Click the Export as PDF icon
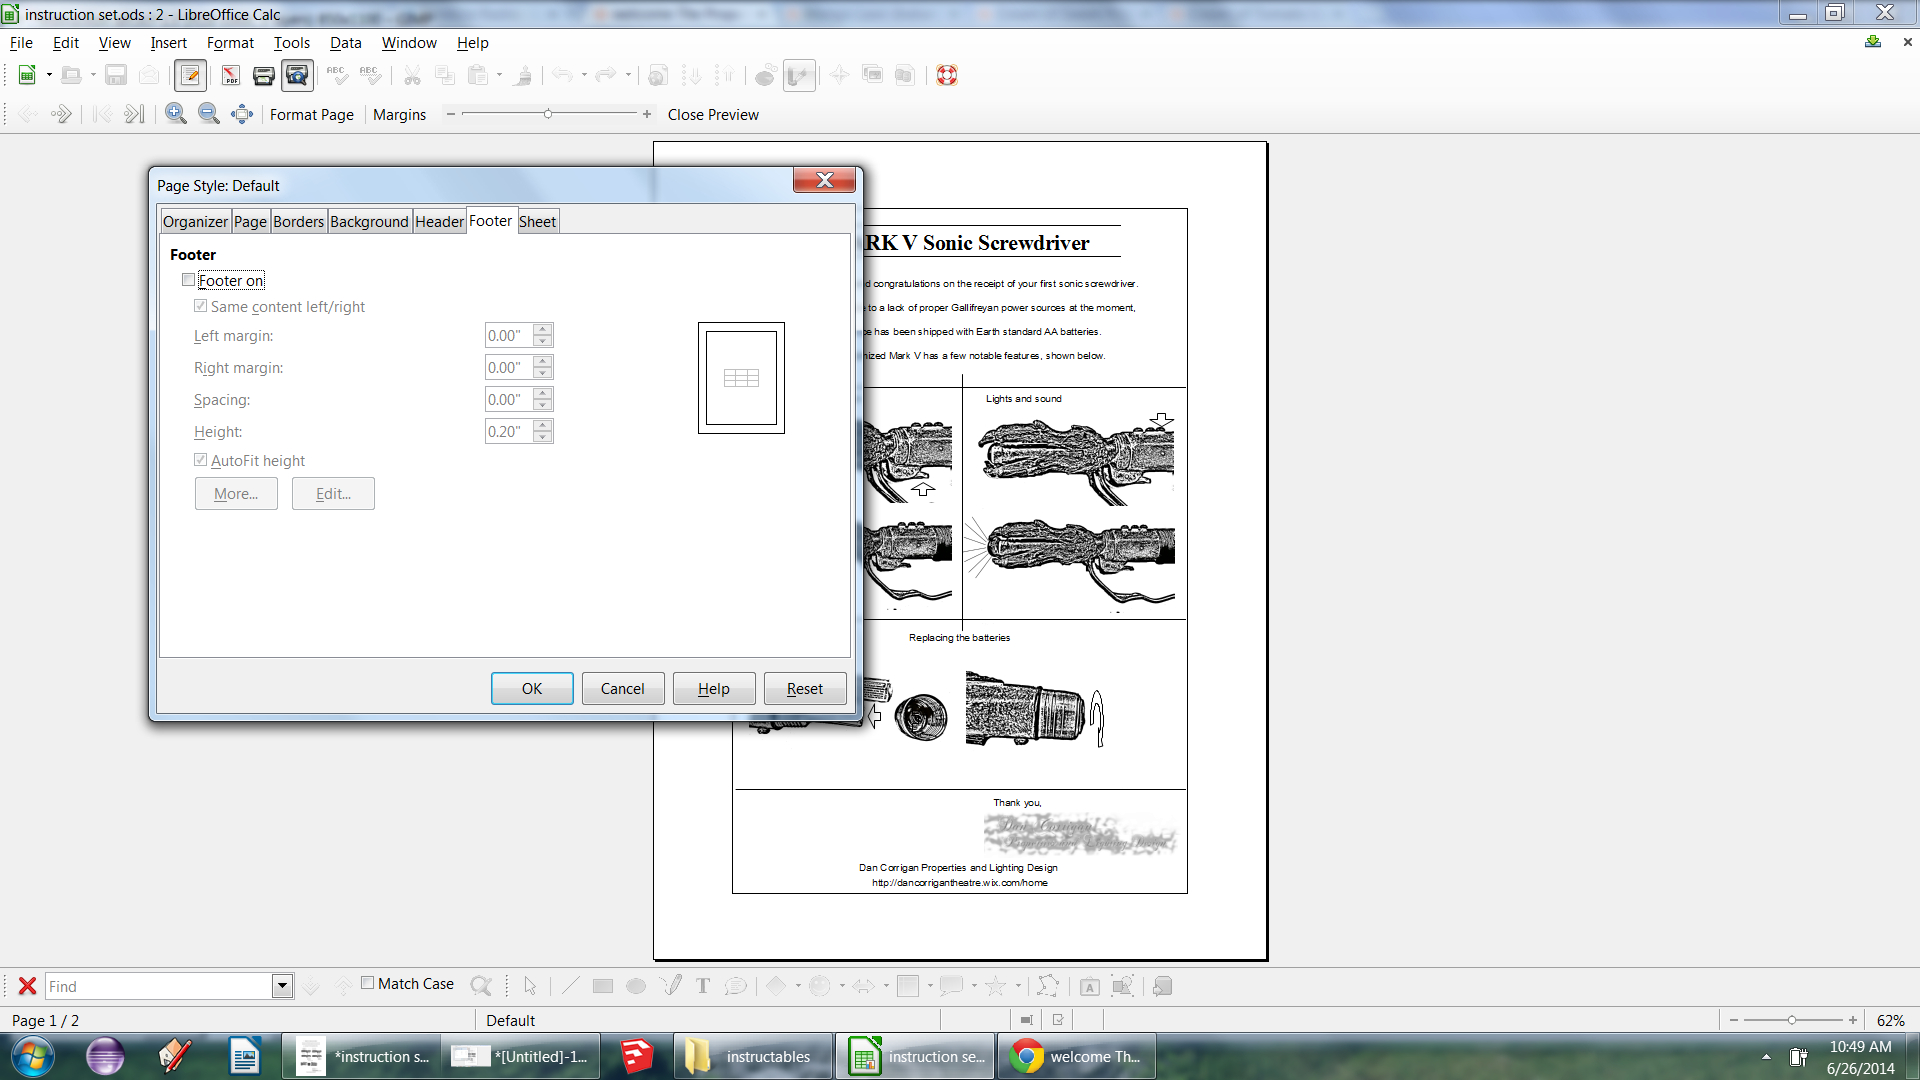Image resolution: width=1920 pixels, height=1080 pixels. pos(230,75)
